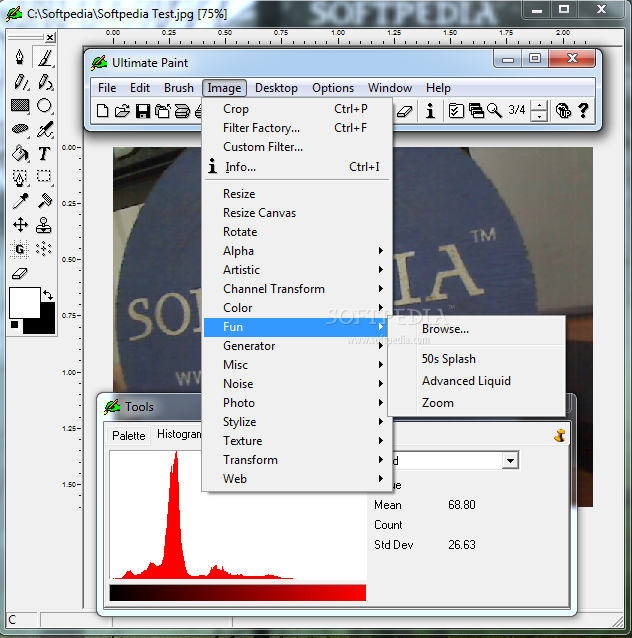Switch to the Palette tab

pyautogui.click(x=129, y=436)
